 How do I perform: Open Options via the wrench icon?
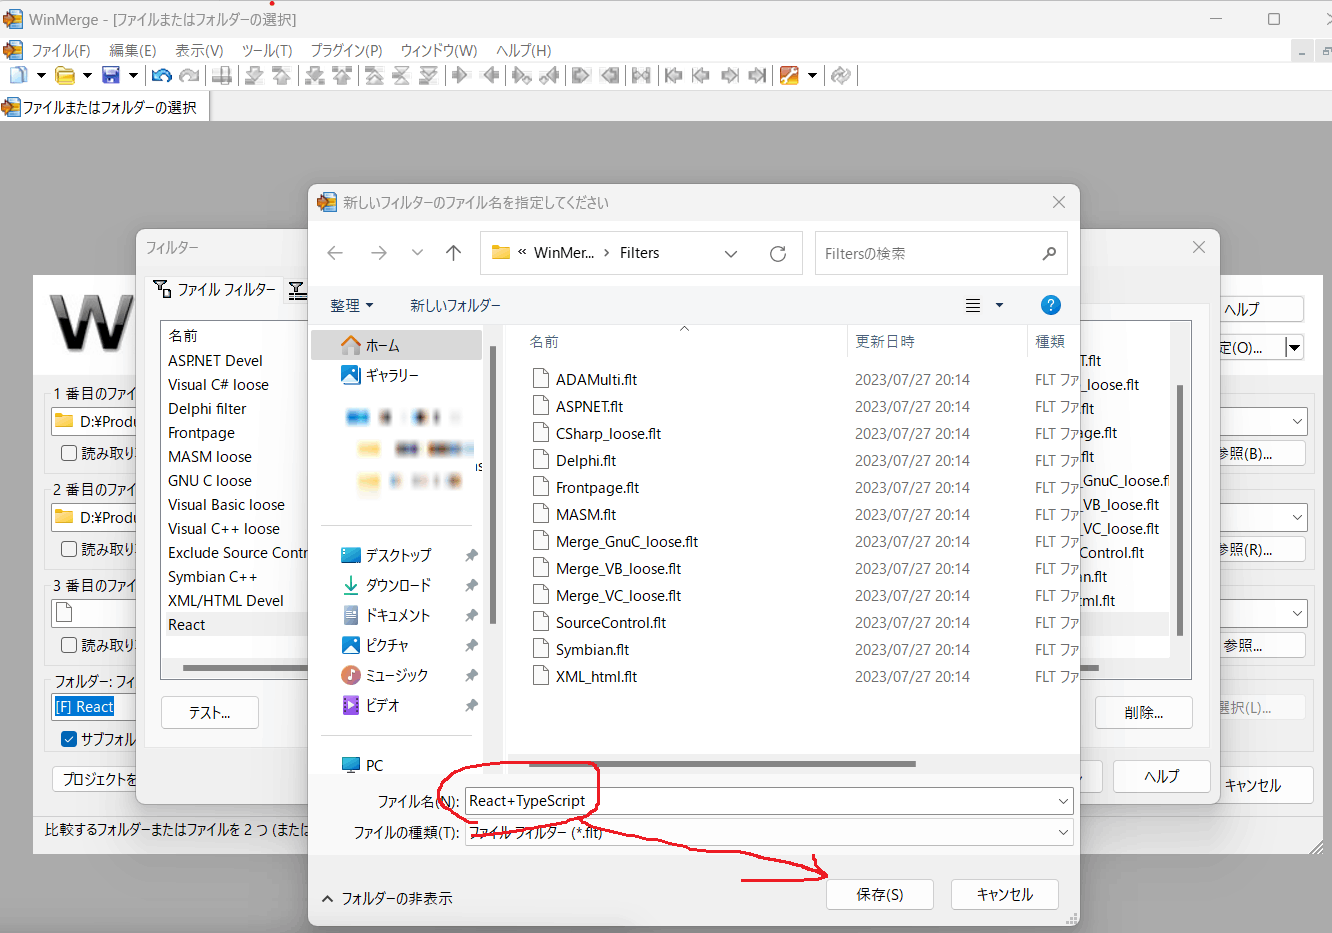[789, 75]
